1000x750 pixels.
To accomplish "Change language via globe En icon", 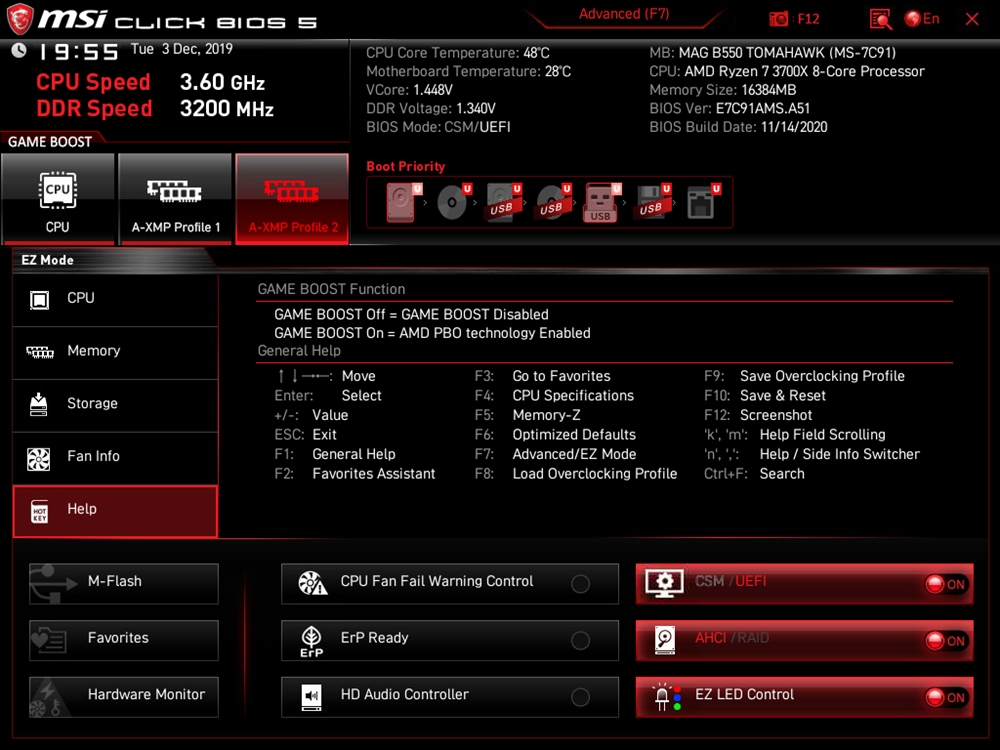I will coord(922,19).
